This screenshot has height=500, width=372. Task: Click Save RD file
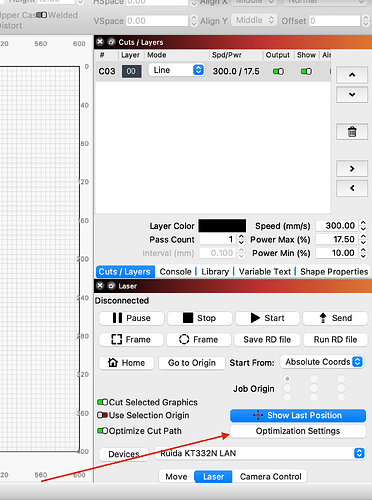click(x=267, y=339)
